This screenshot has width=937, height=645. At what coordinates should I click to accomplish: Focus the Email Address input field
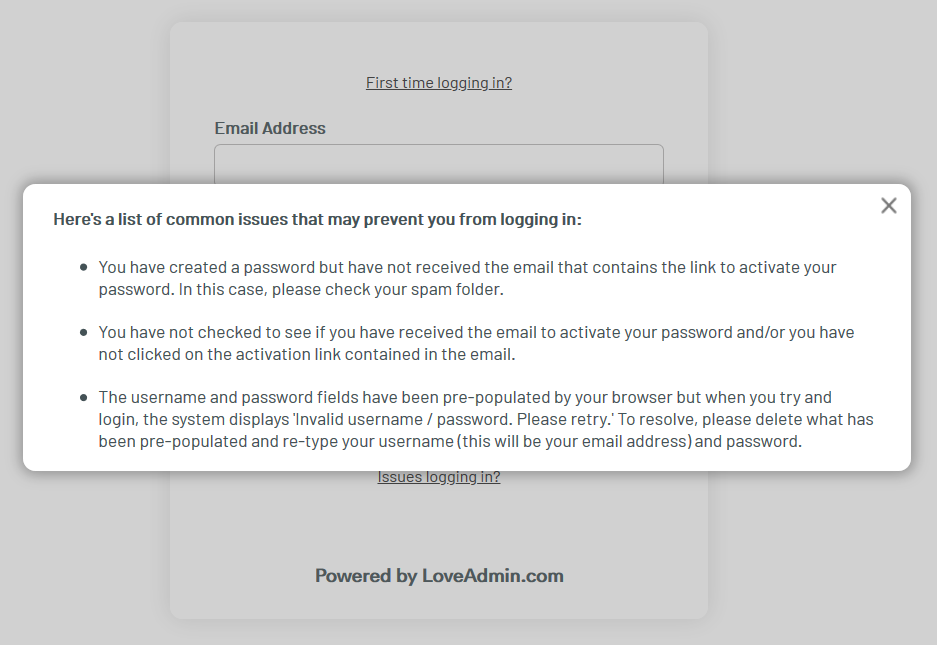click(x=439, y=165)
